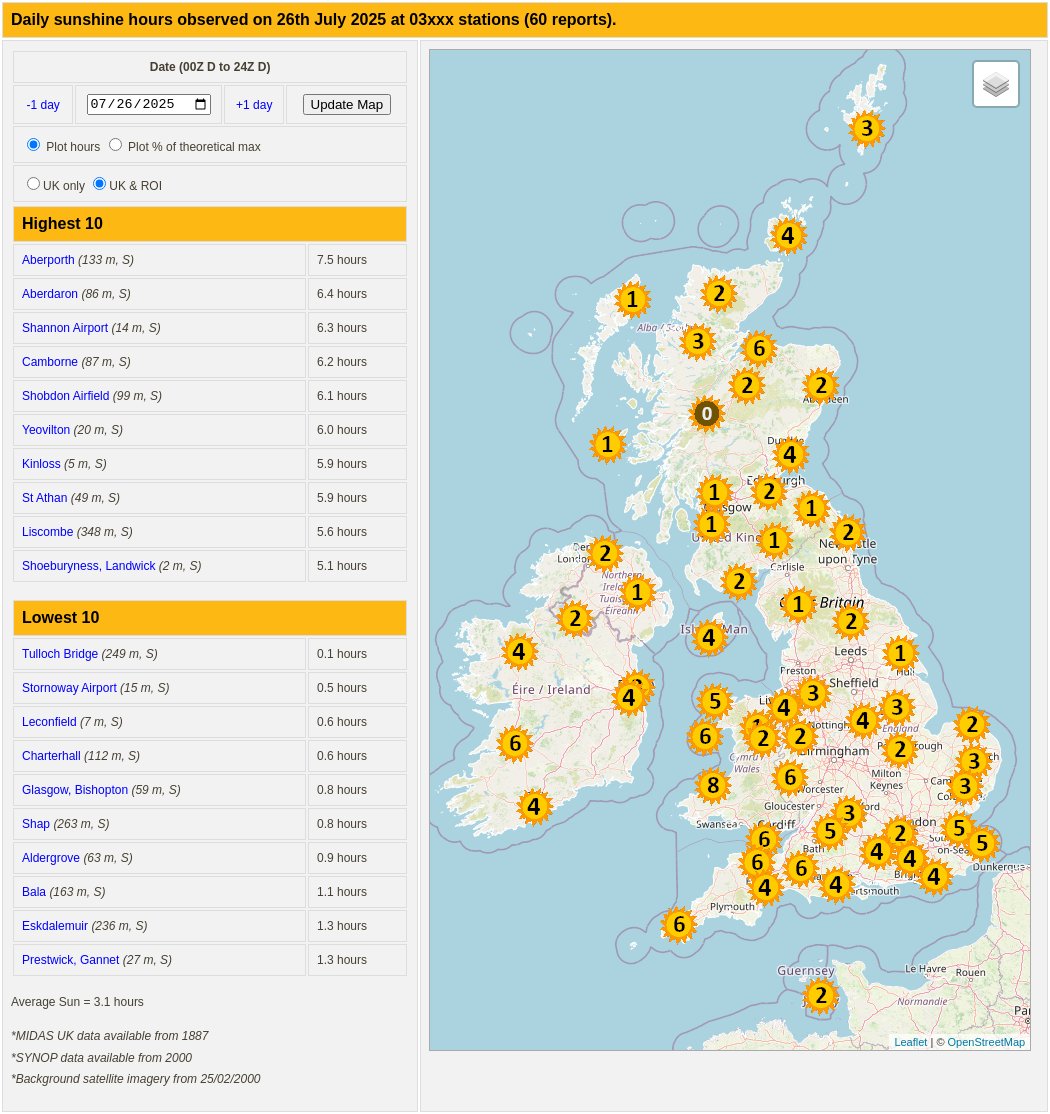Click the Orkney sun marker showing 4
The width and height of the screenshot is (1050, 1114).
pyautogui.click(x=787, y=235)
